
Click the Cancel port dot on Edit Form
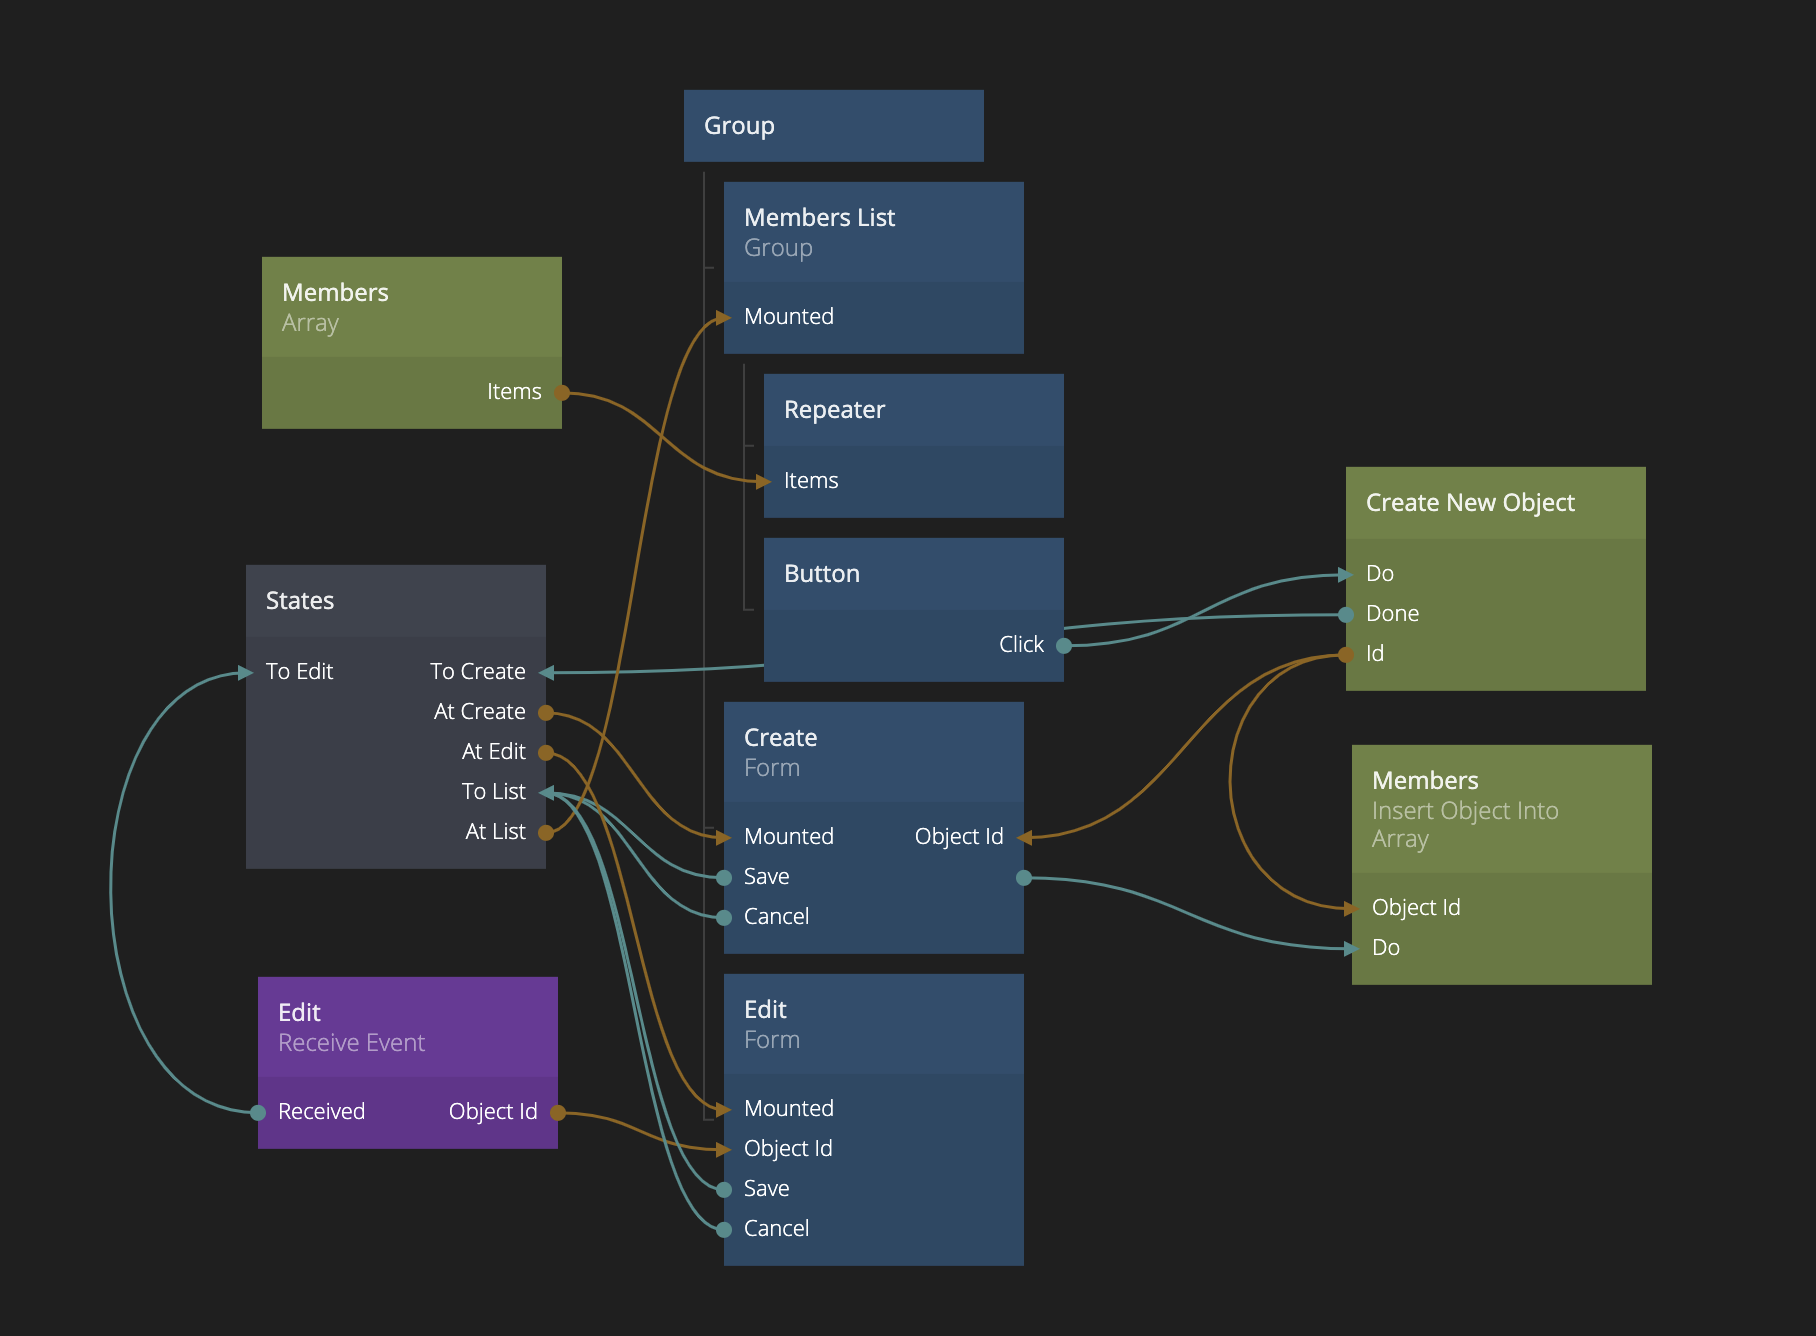[x=724, y=1230]
